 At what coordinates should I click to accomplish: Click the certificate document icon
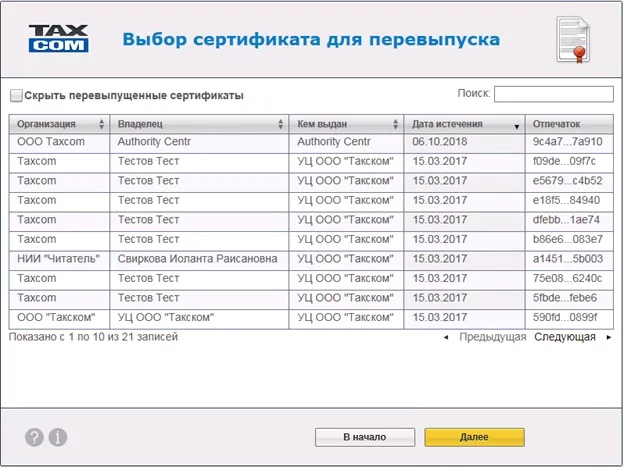click(573, 39)
